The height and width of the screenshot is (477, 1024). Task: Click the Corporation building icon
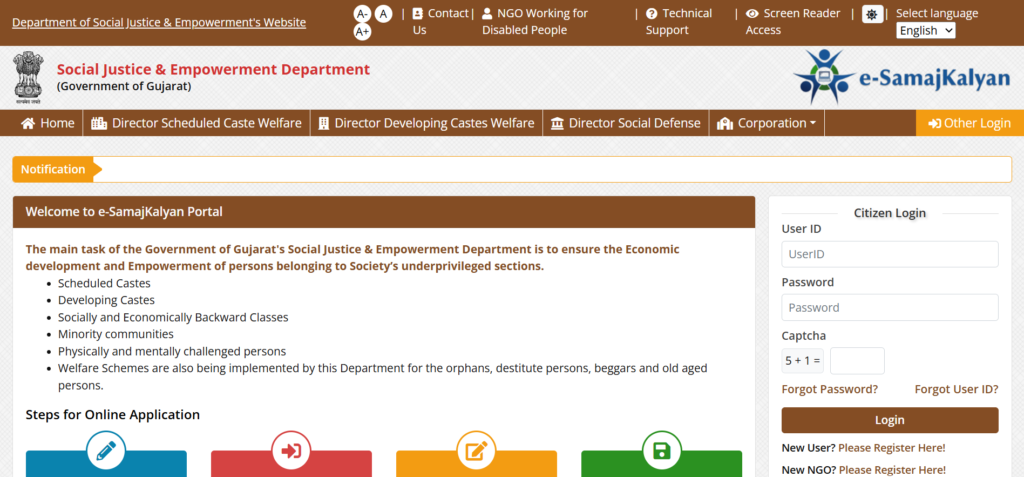click(x=725, y=123)
